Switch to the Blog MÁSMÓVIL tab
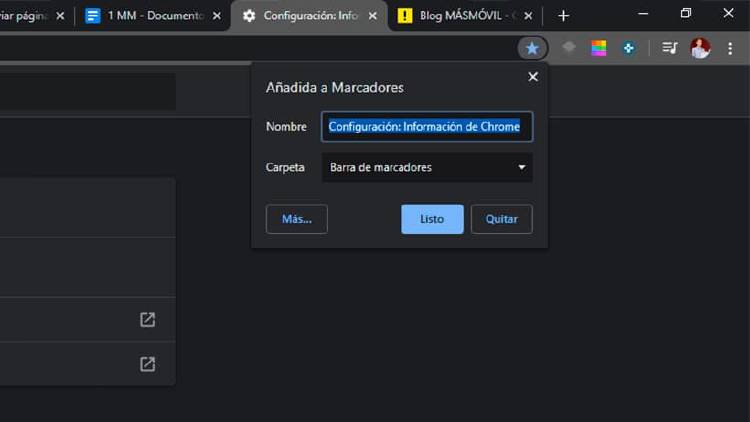Viewport: 750px width, 422px height. [465, 16]
